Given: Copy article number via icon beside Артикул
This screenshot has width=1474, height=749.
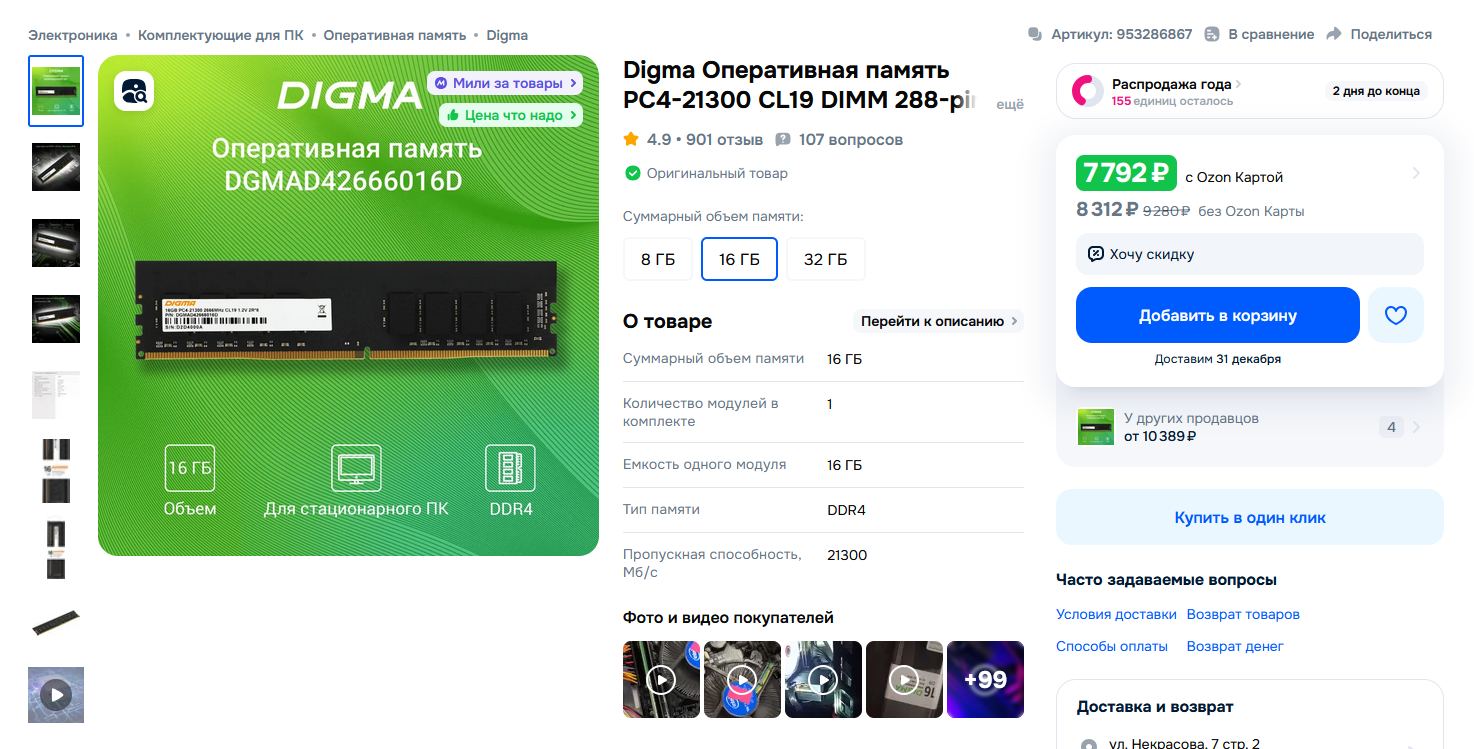Looking at the screenshot, I should 1035,34.
